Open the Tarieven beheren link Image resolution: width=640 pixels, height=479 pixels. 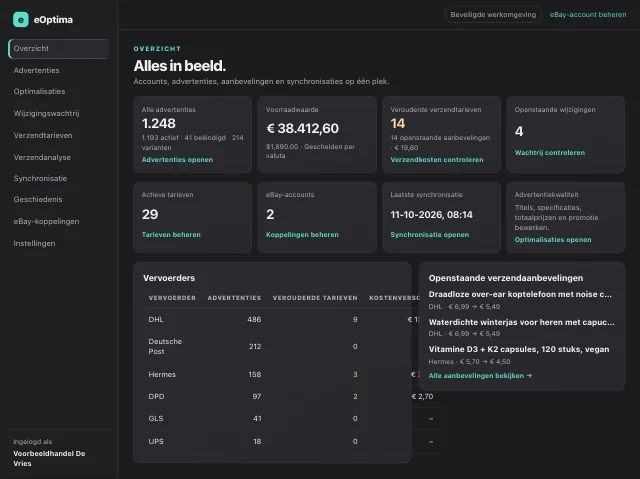171,235
